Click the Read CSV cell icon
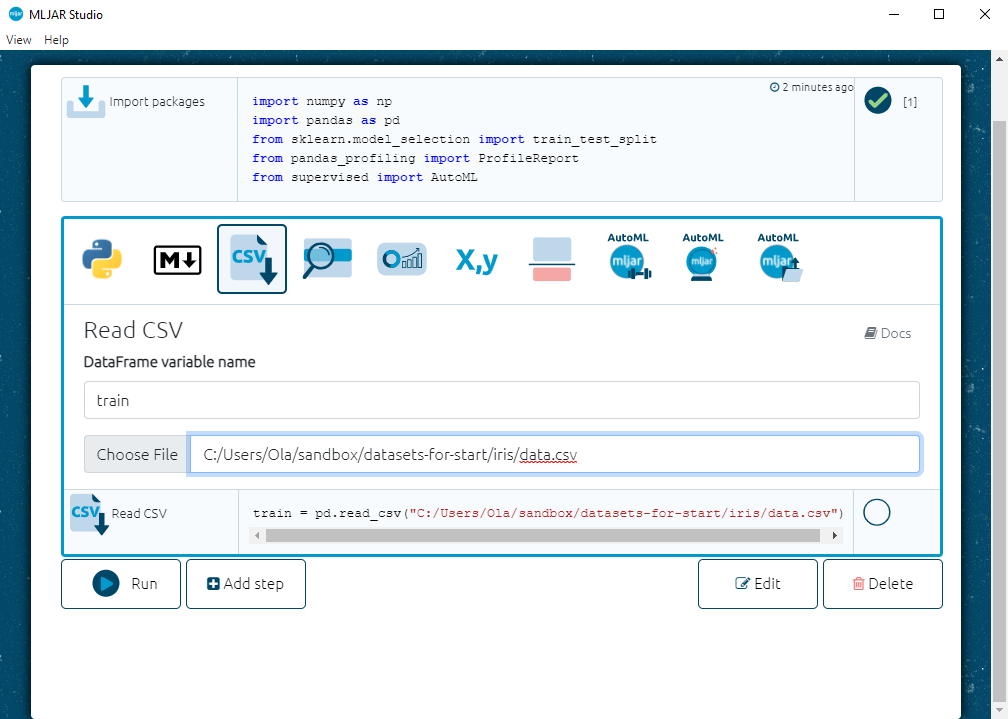Screen dimensions: 1008x719 coord(89,514)
